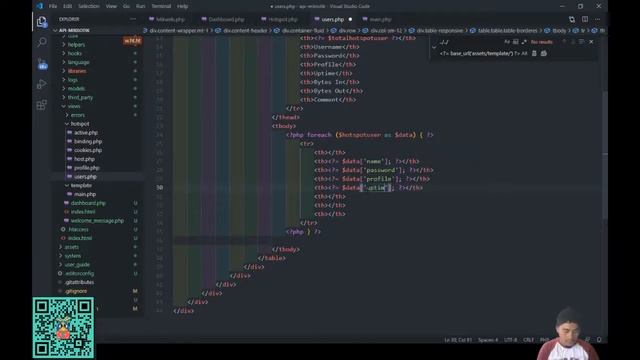Expand the assets folder
The width and height of the screenshot is (640, 360).
[71, 247]
